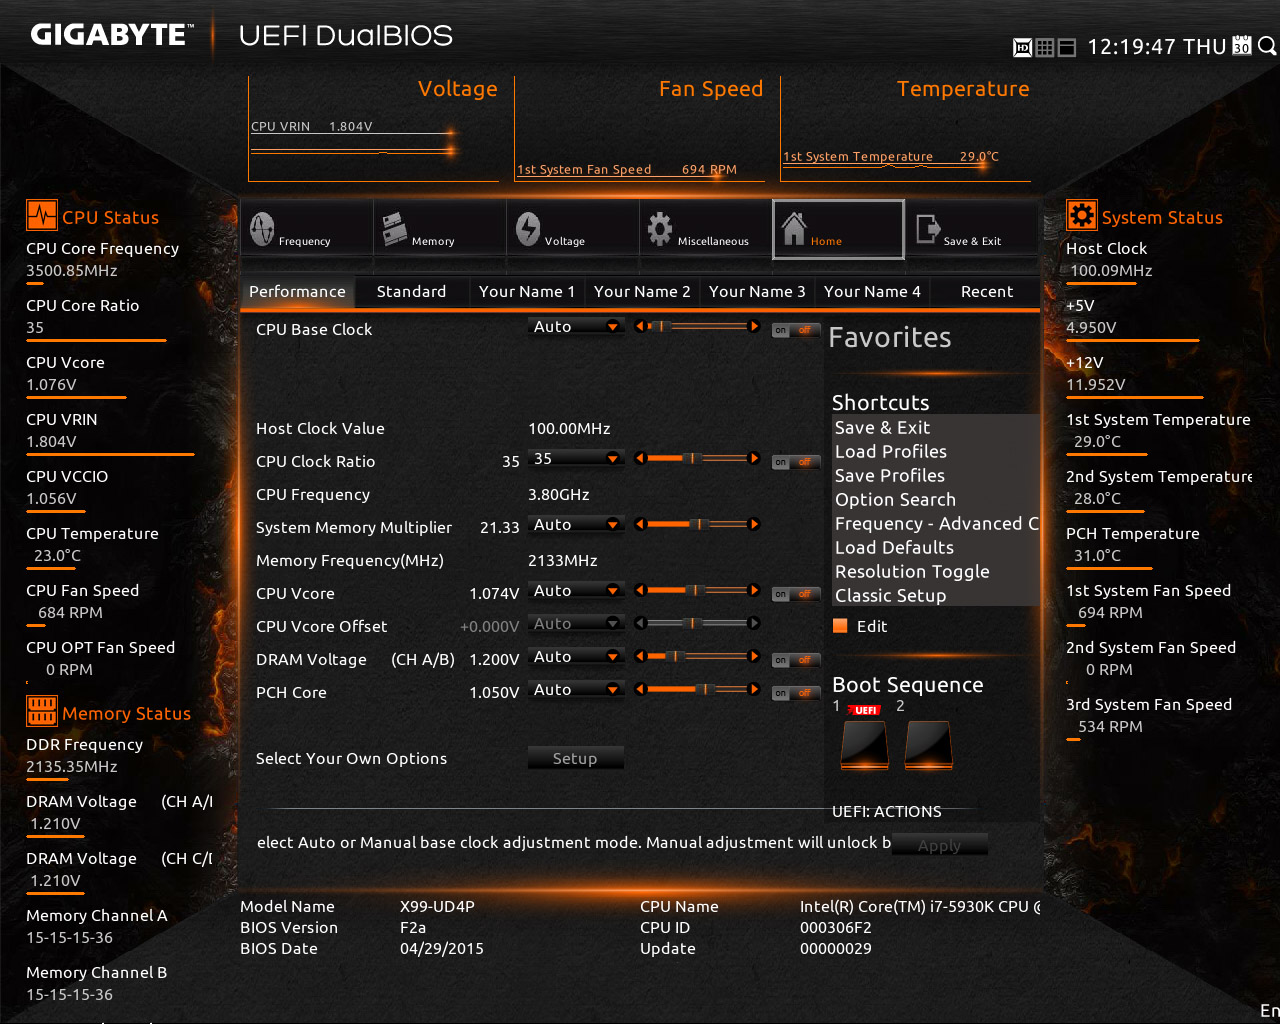Open the Memory settings icon
Image resolution: width=1280 pixels, height=1024 pixels.
(x=394, y=229)
